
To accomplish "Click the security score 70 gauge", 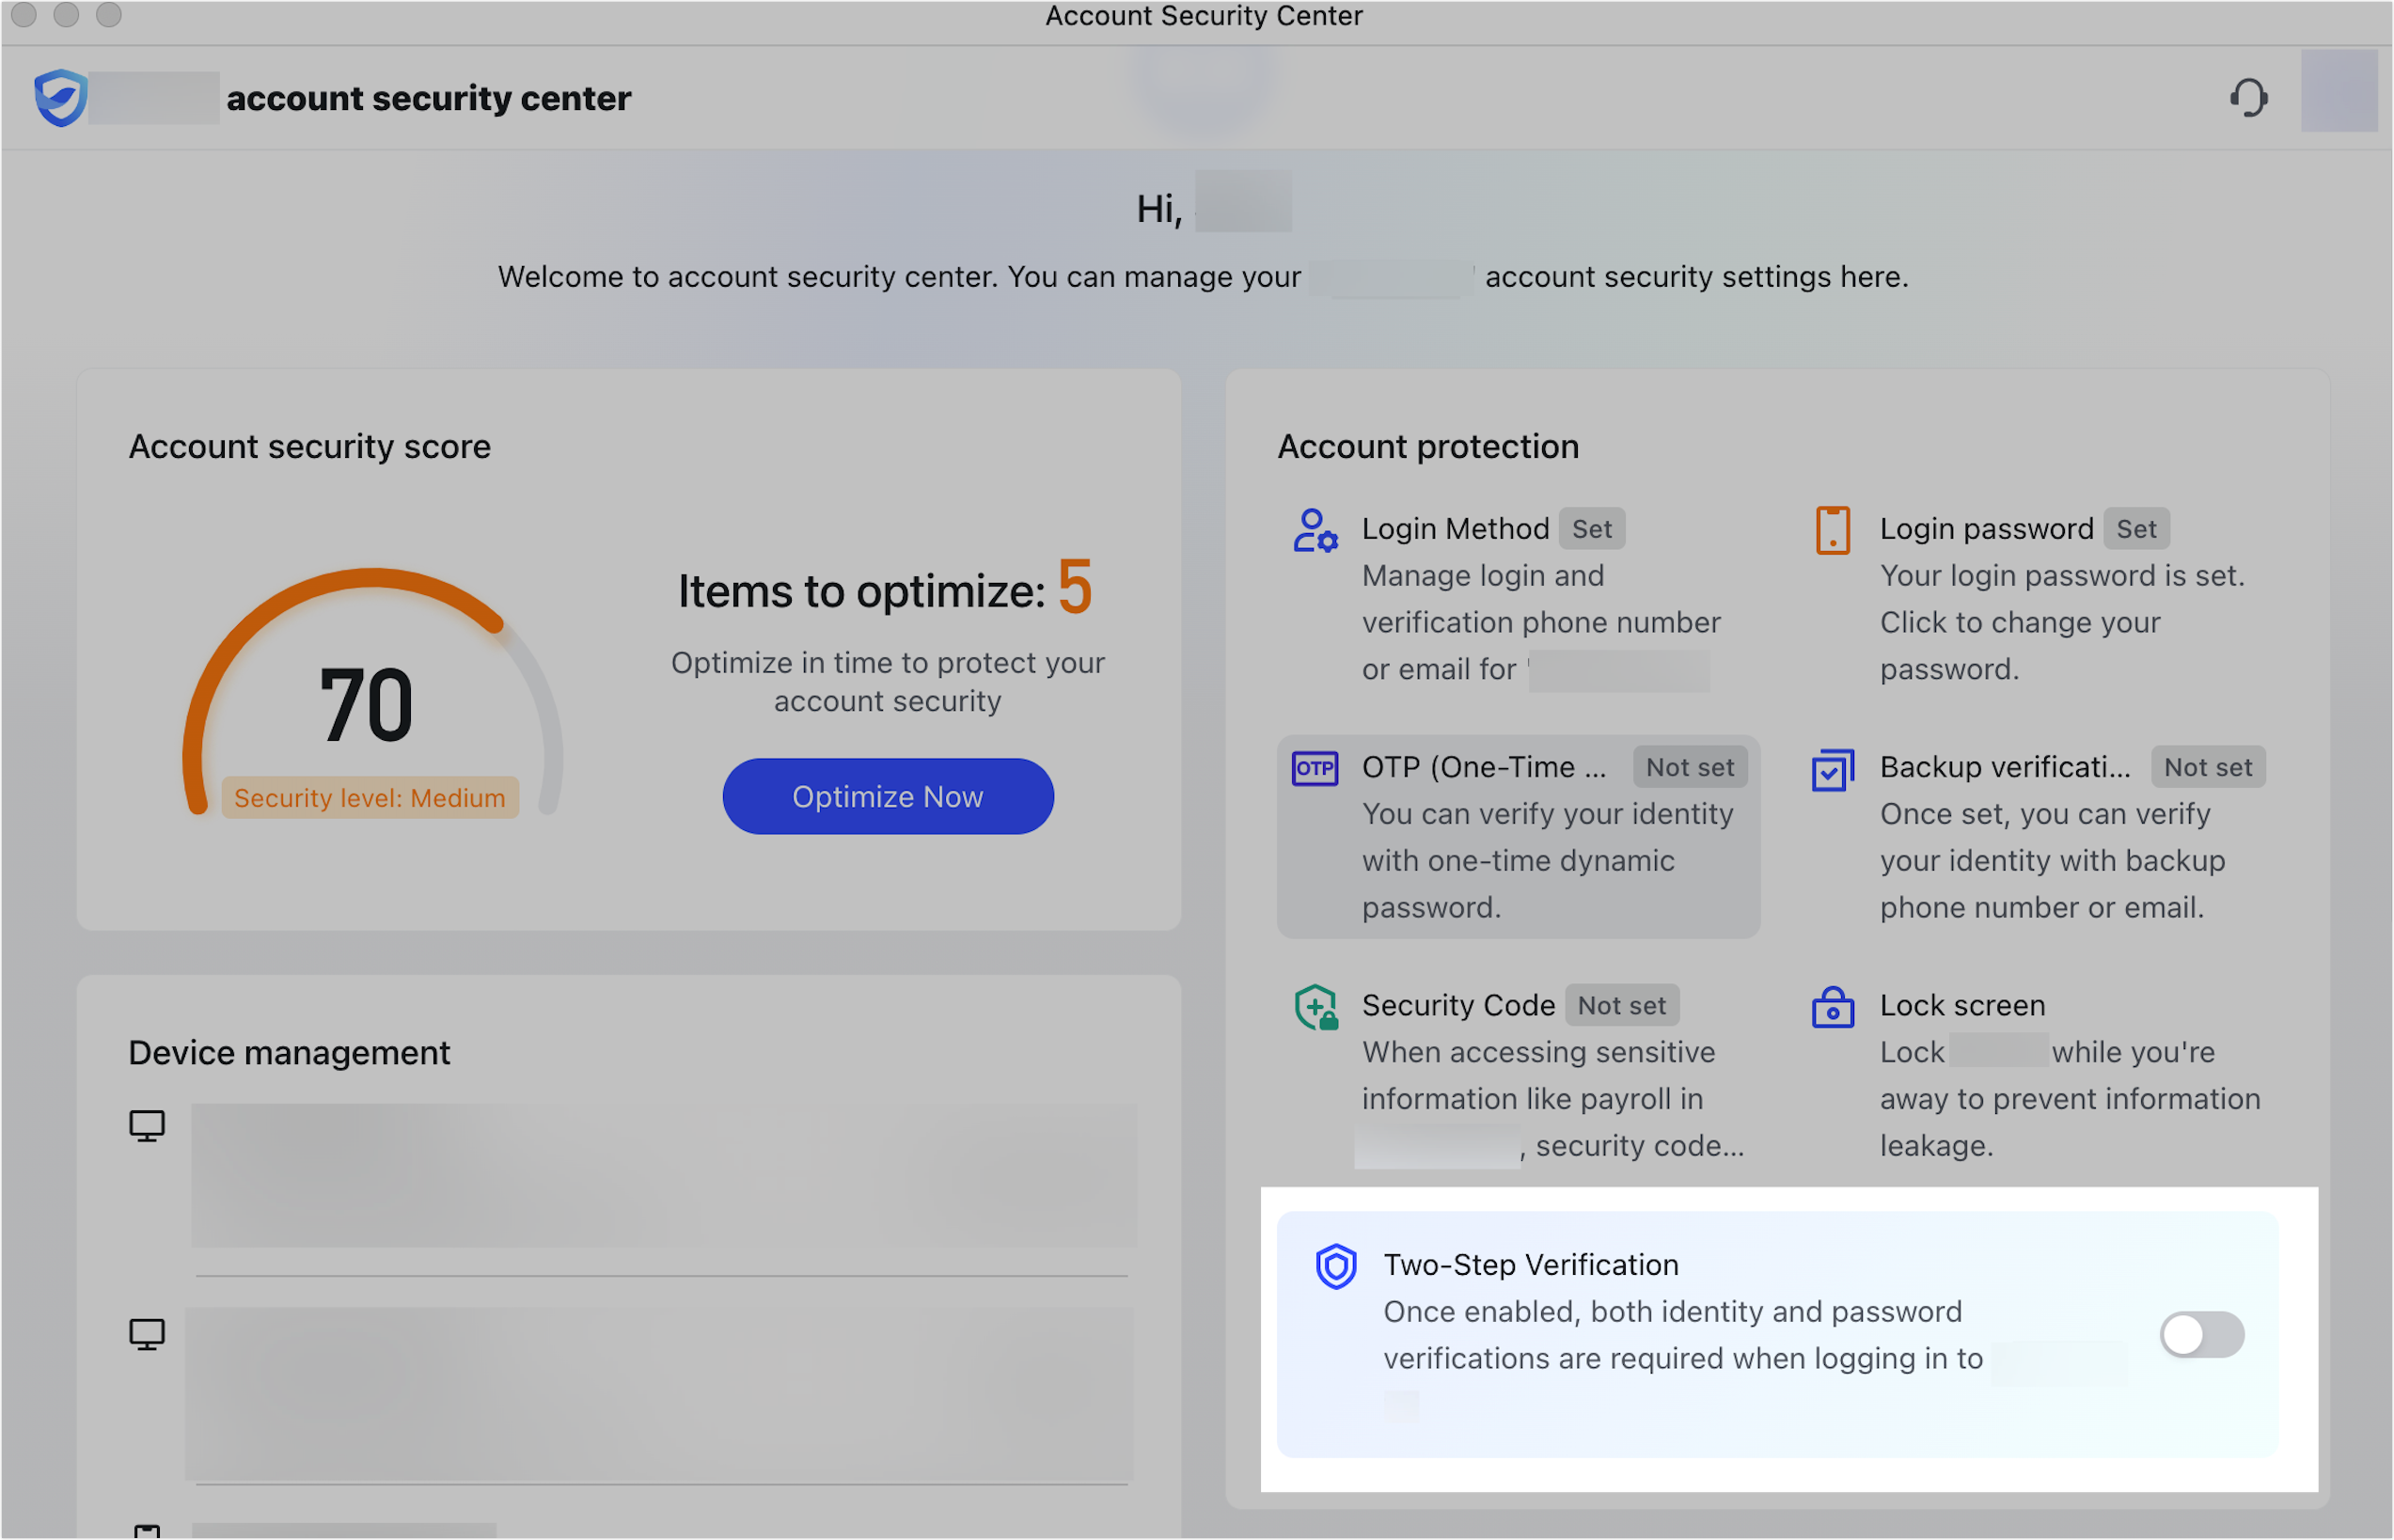I will [372, 693].
